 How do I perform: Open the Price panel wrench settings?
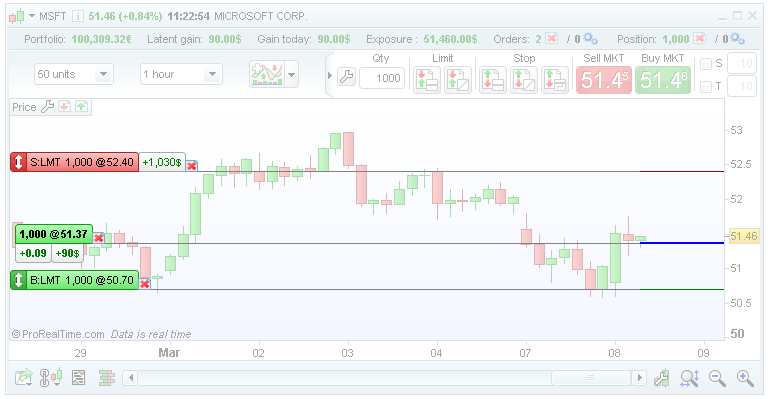pyautogui.click(x=47, y=106)
